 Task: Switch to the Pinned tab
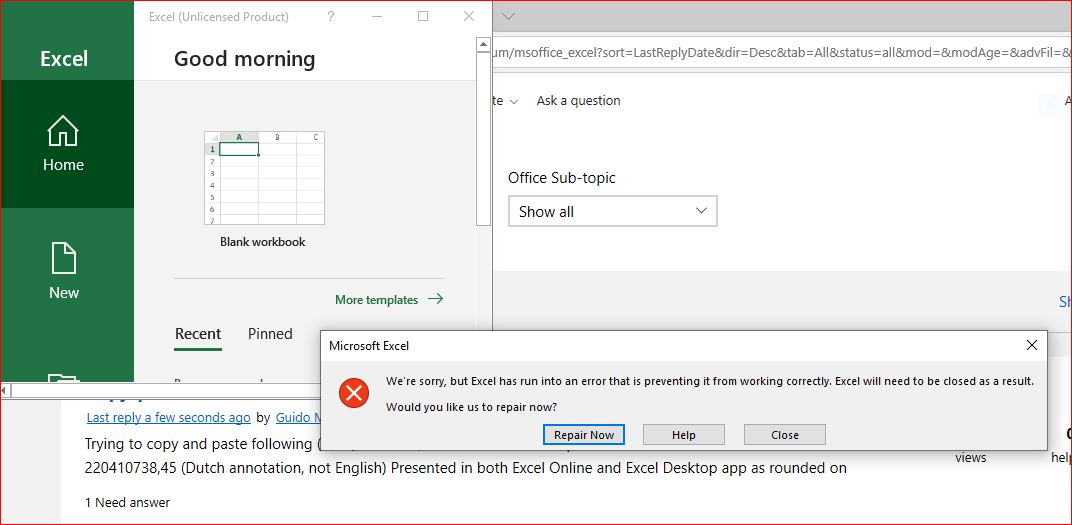click(x=270, y=334)
